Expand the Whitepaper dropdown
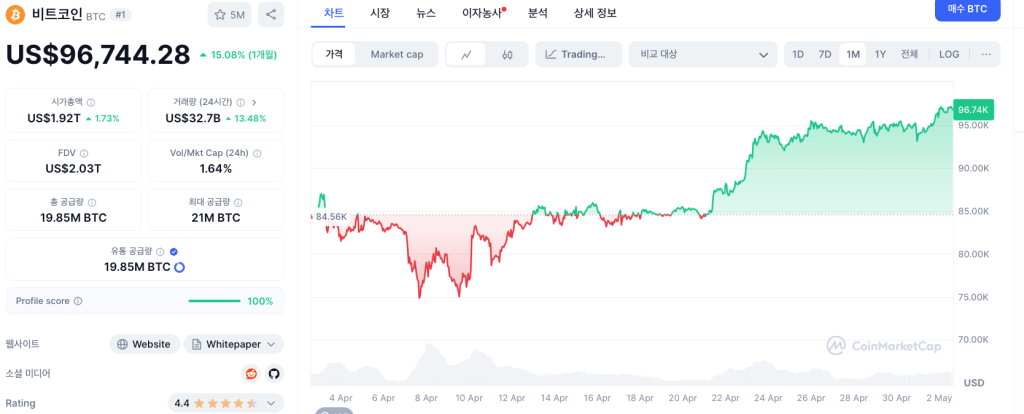The height and width of the screenshot is (414, 1024). pos(234,344)
